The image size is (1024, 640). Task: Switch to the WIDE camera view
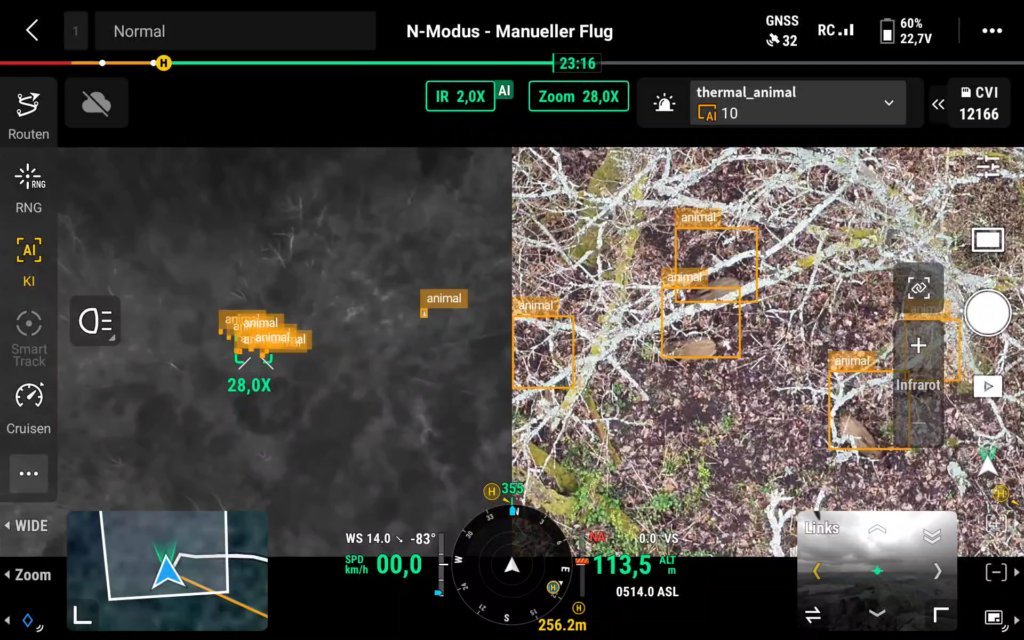[x=28, y=526]
